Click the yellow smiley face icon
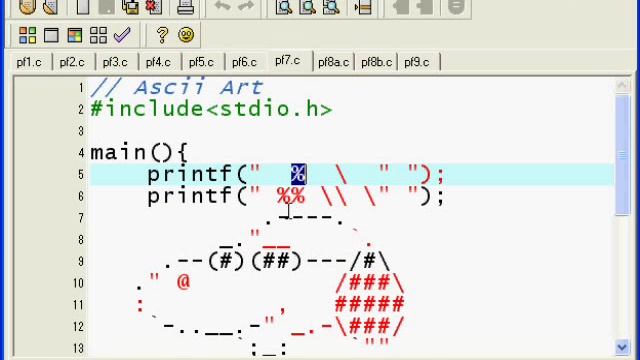The image size is (640, 360). (x=186, y=35)
